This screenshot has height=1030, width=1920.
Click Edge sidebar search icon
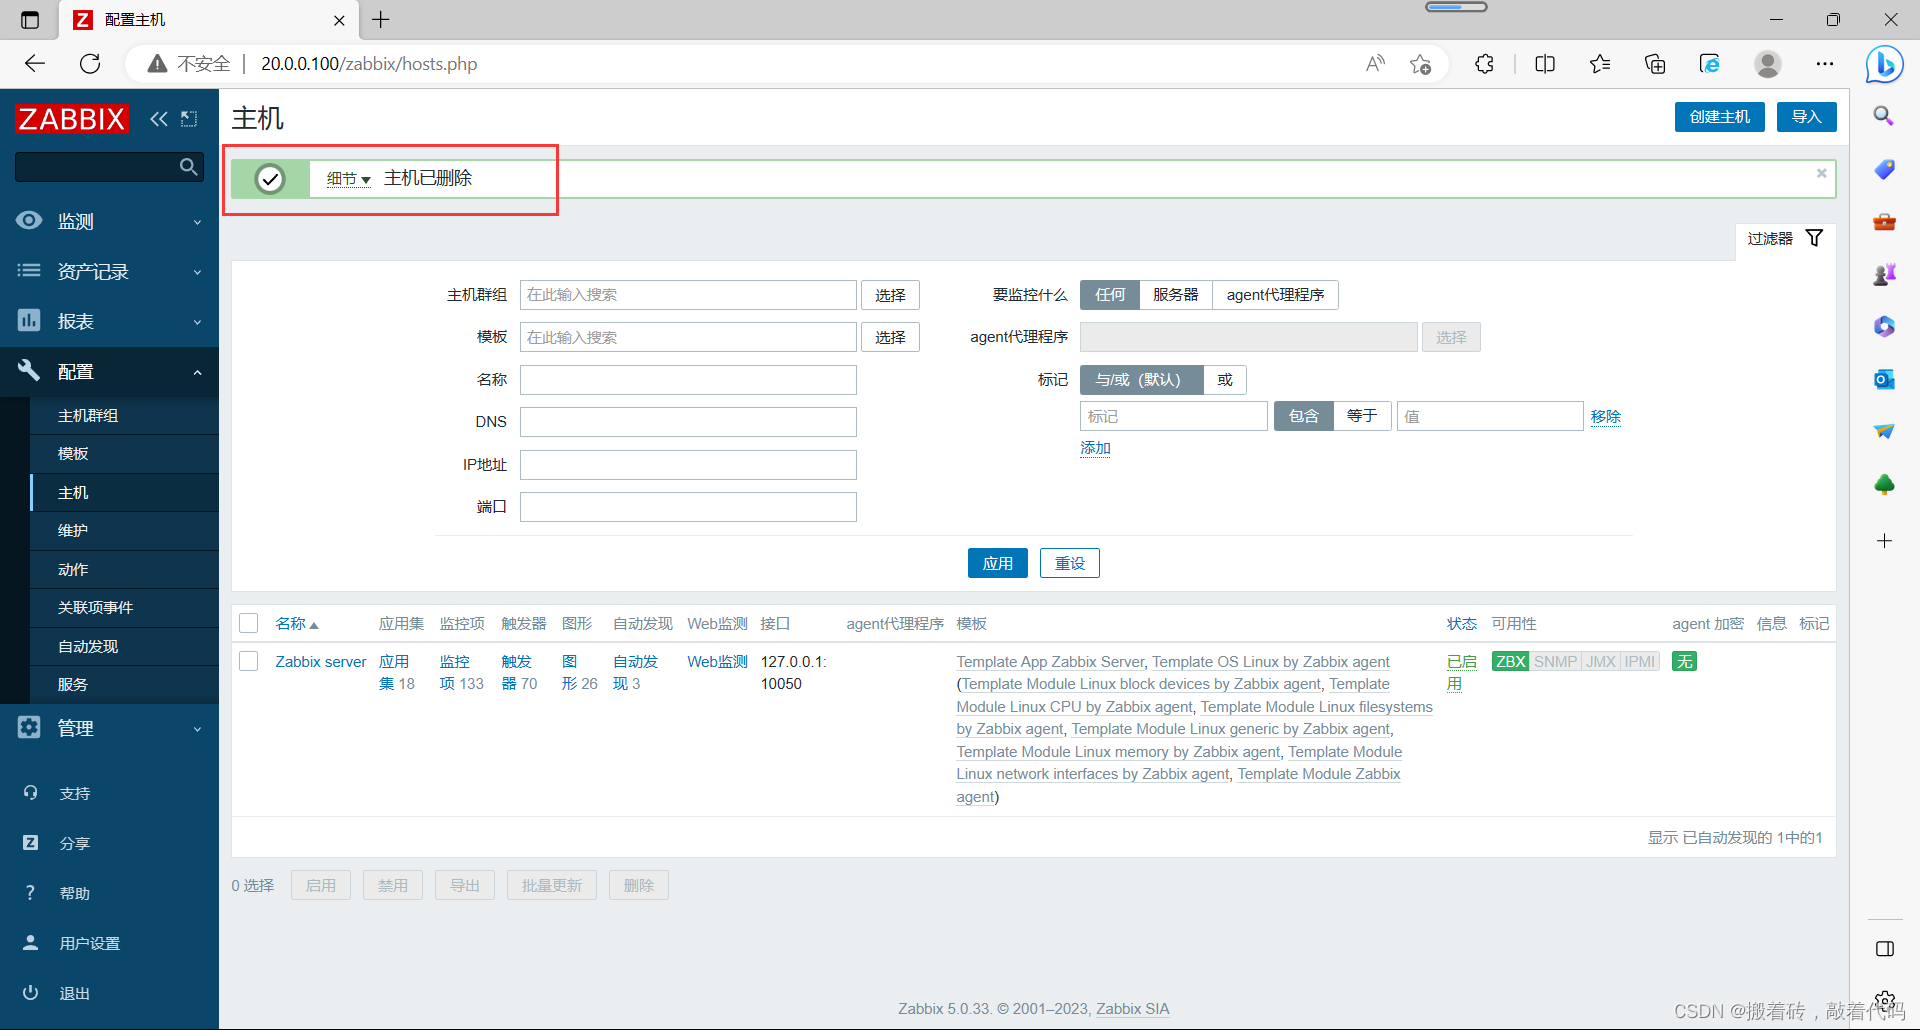[x=1884, y=116]
